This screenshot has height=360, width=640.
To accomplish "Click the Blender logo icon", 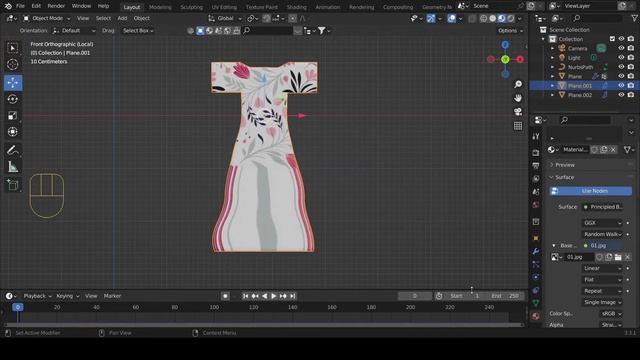I will pyautogui.click(x=8, y=6).
